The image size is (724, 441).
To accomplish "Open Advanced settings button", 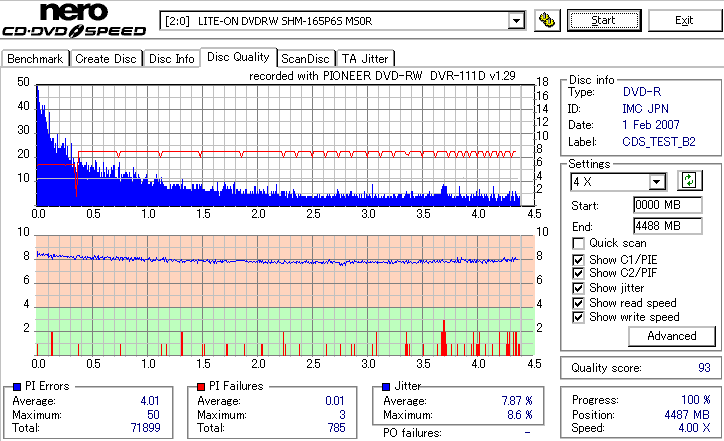I will pyautogui.click(x=671, y=336).
